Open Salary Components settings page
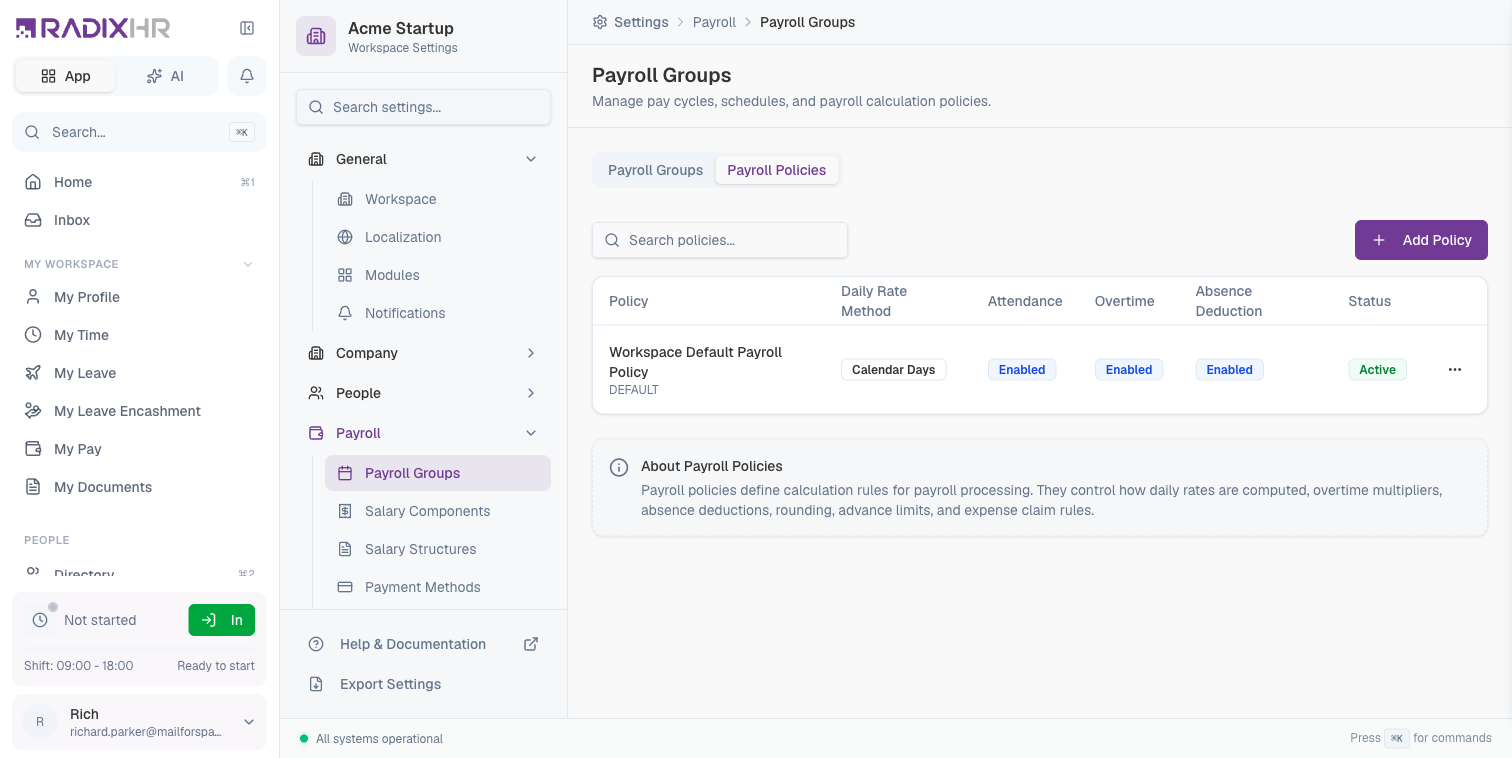 (438, 511)
